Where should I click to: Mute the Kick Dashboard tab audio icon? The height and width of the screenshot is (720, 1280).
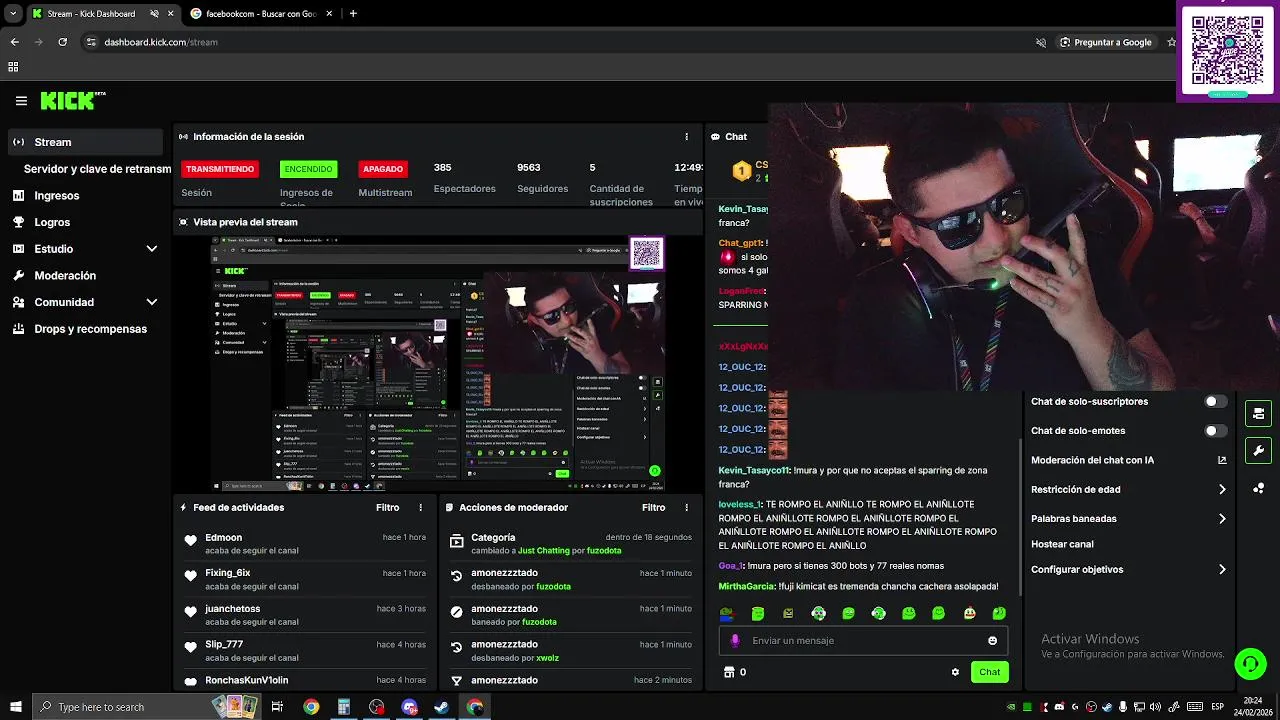[x=154, y=14]
